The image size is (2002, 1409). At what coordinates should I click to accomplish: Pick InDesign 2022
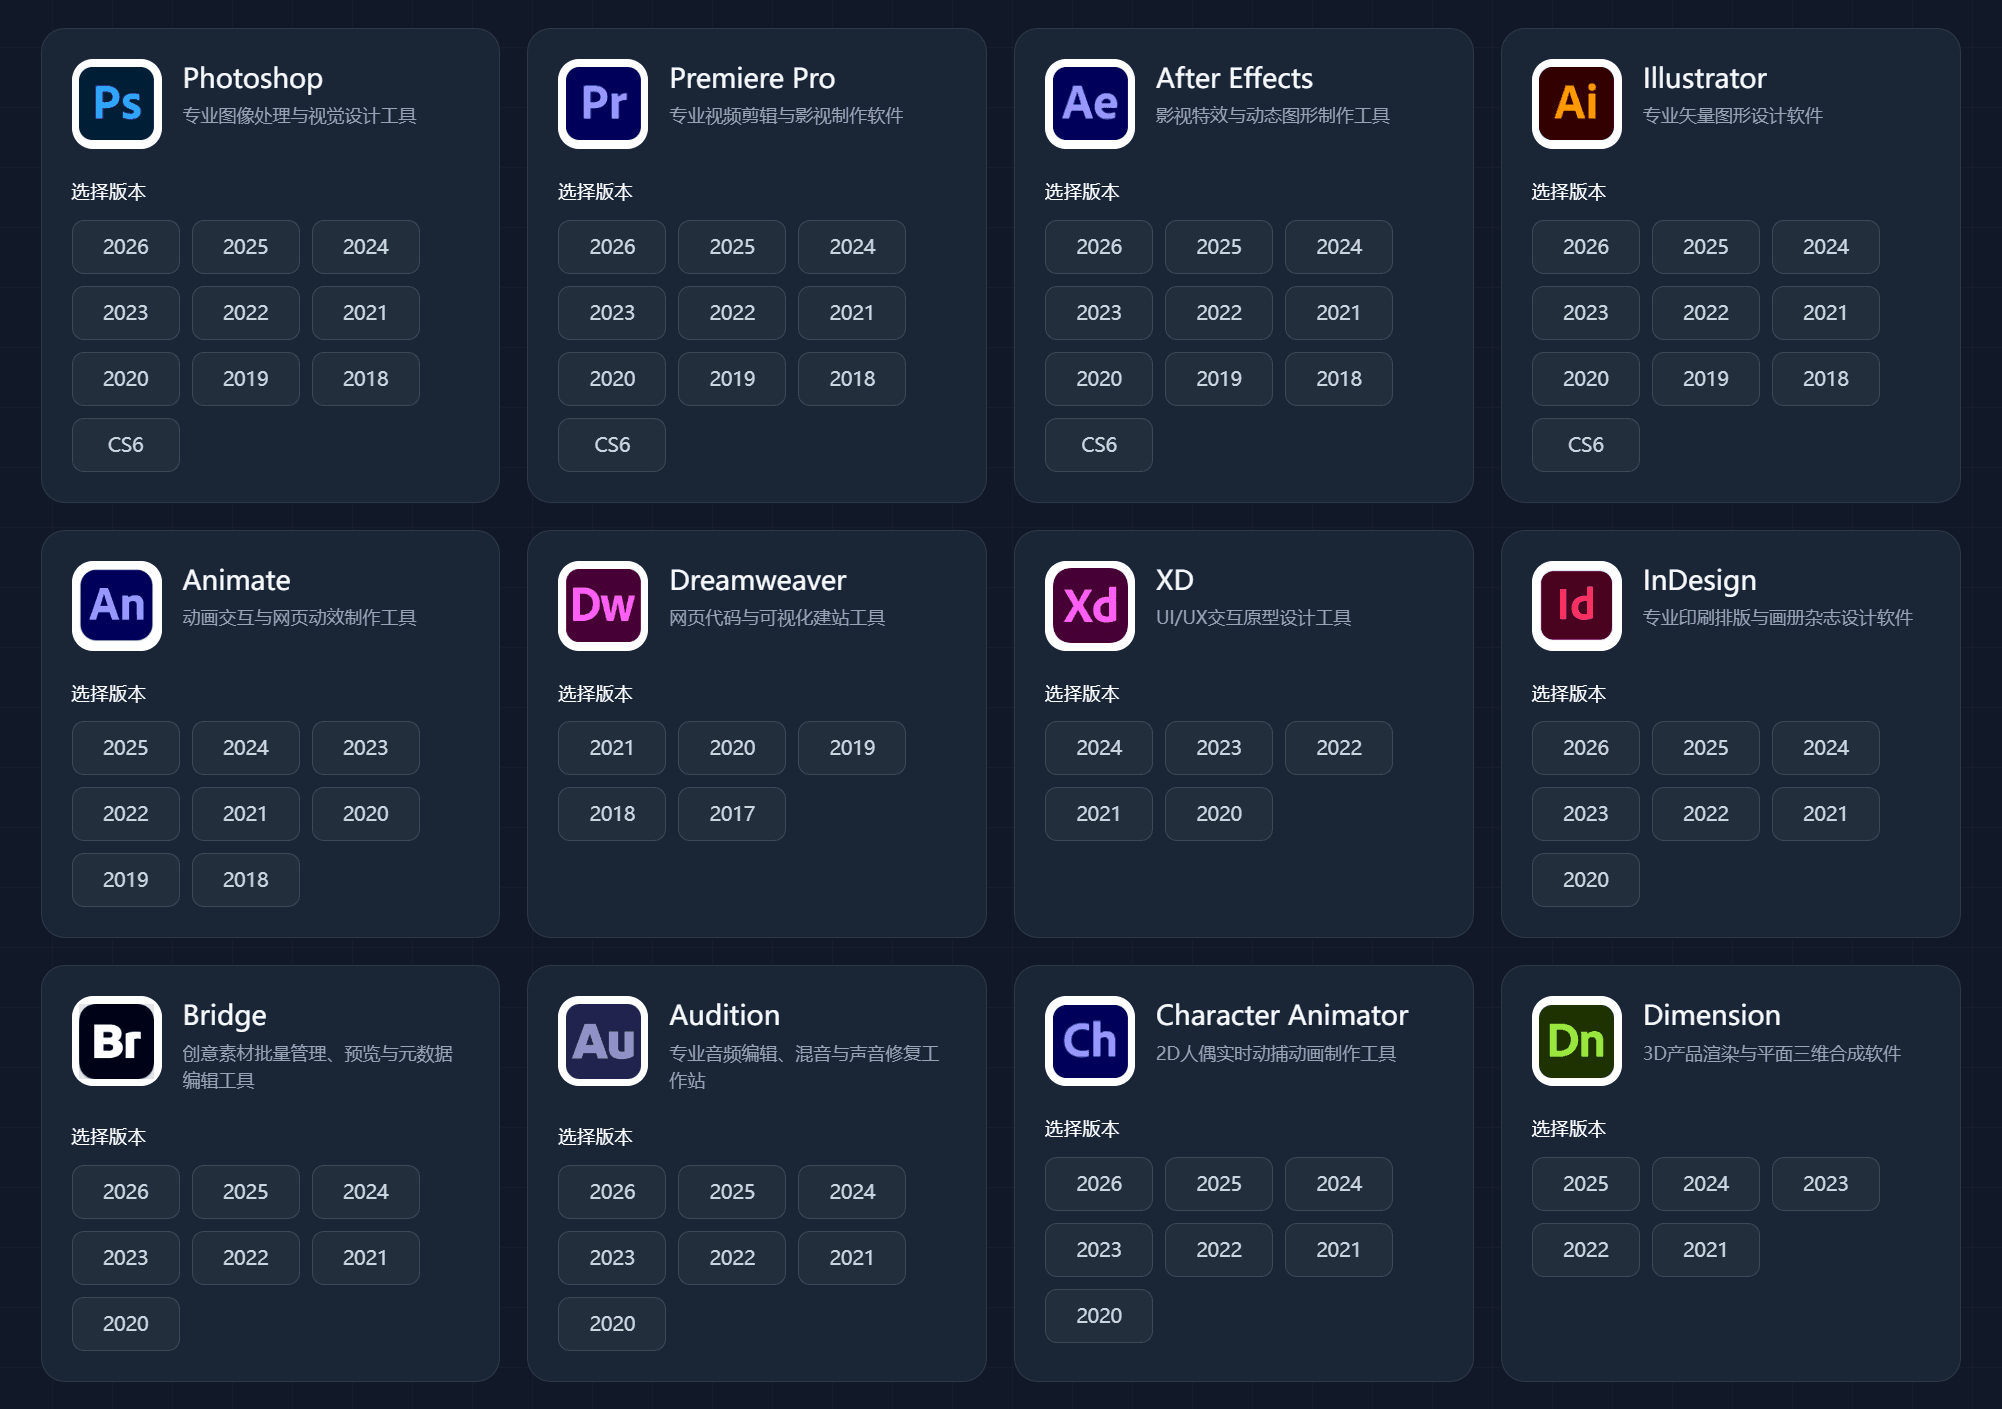coord(1706,814)
